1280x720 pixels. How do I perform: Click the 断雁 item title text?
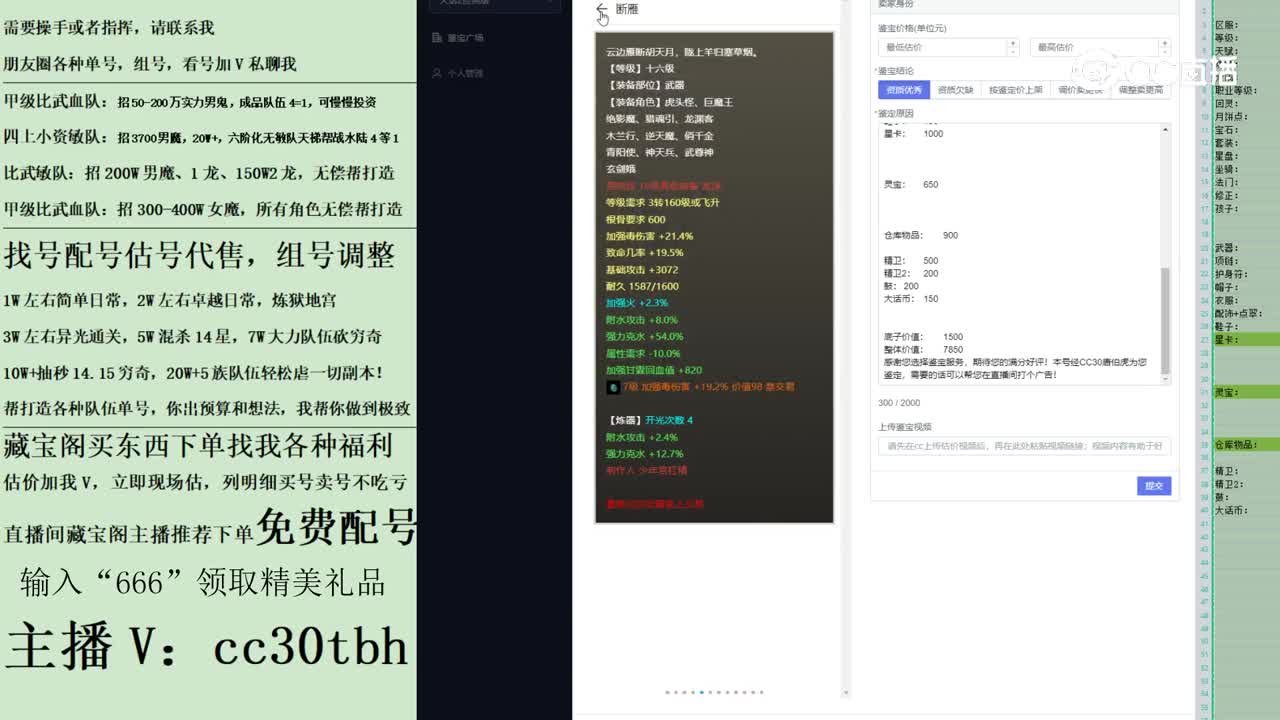(627, 9)
